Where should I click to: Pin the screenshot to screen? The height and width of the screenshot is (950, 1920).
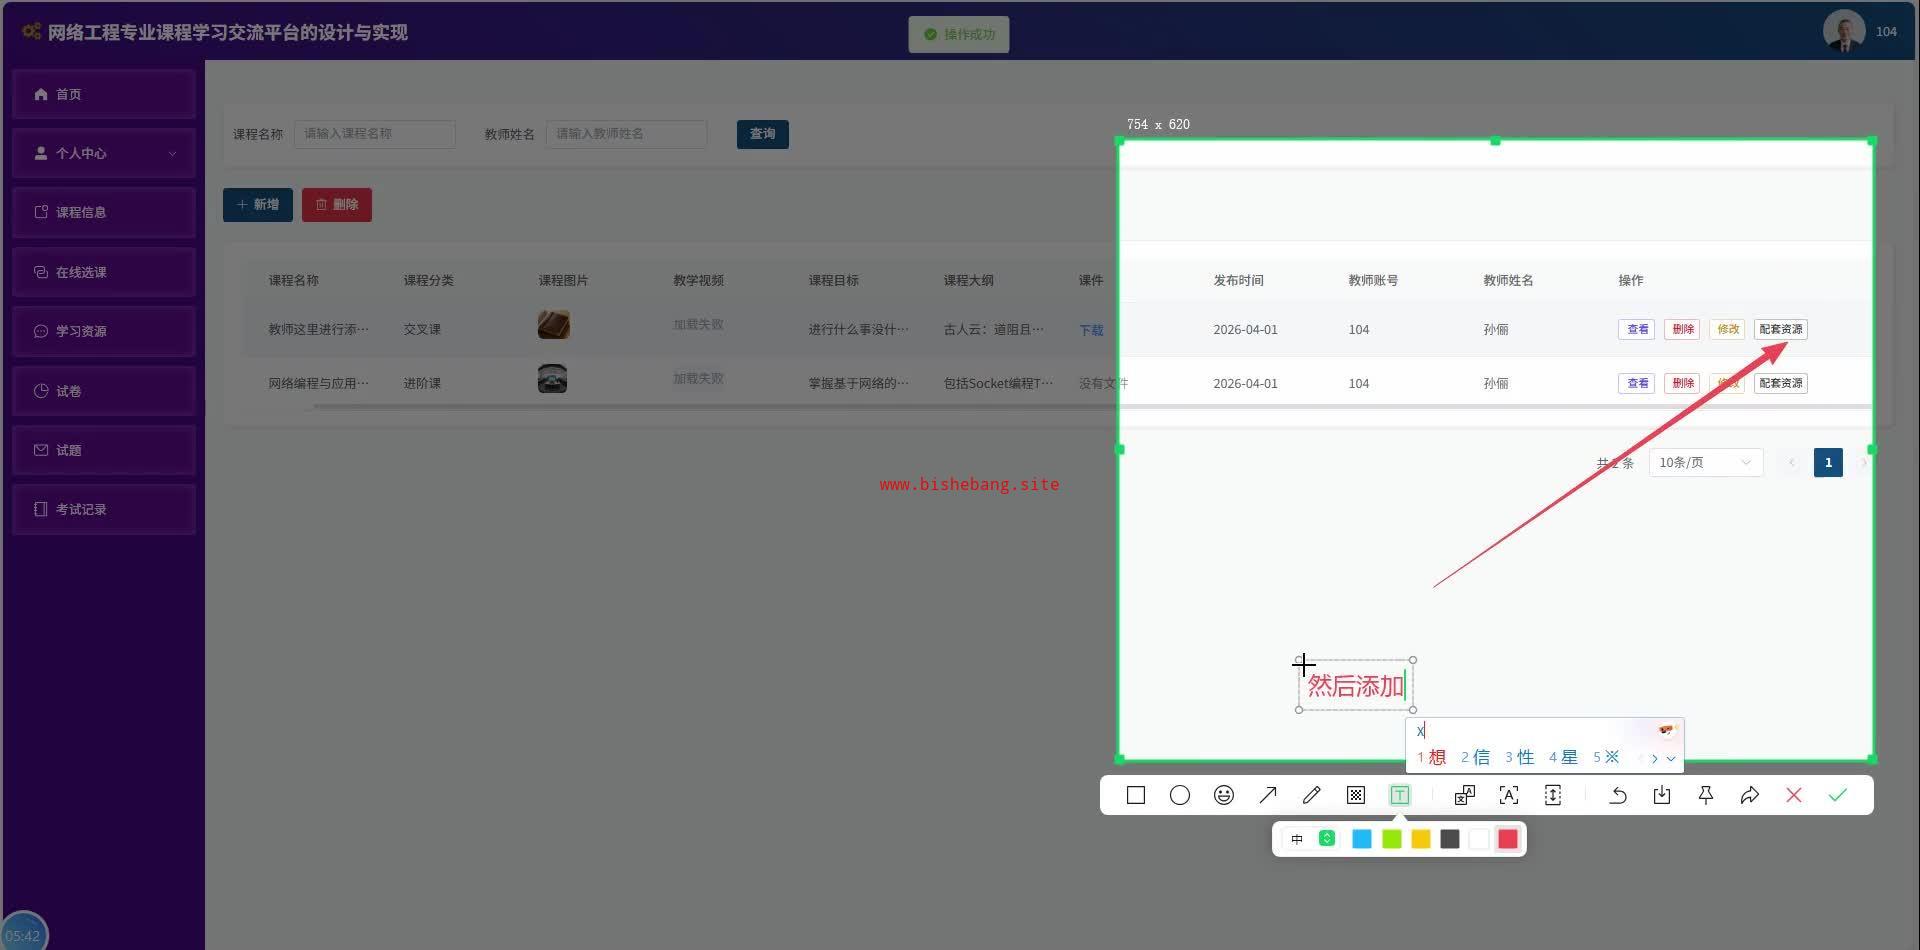pyautogui.click(x=1706, y=795)
